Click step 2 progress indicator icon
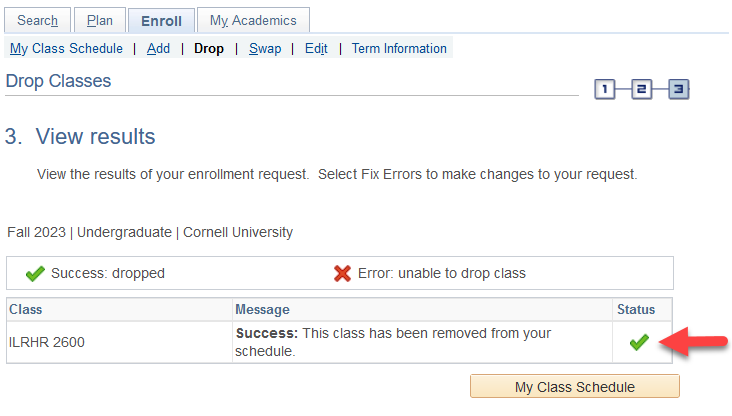732x416 pixels. click(x=641, y=90)
